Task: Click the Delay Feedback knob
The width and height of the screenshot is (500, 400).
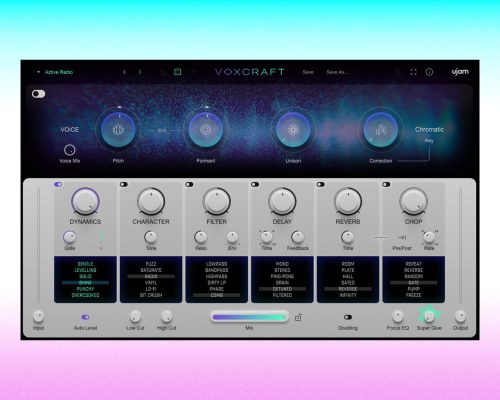Action: click(x=297, y=237)
